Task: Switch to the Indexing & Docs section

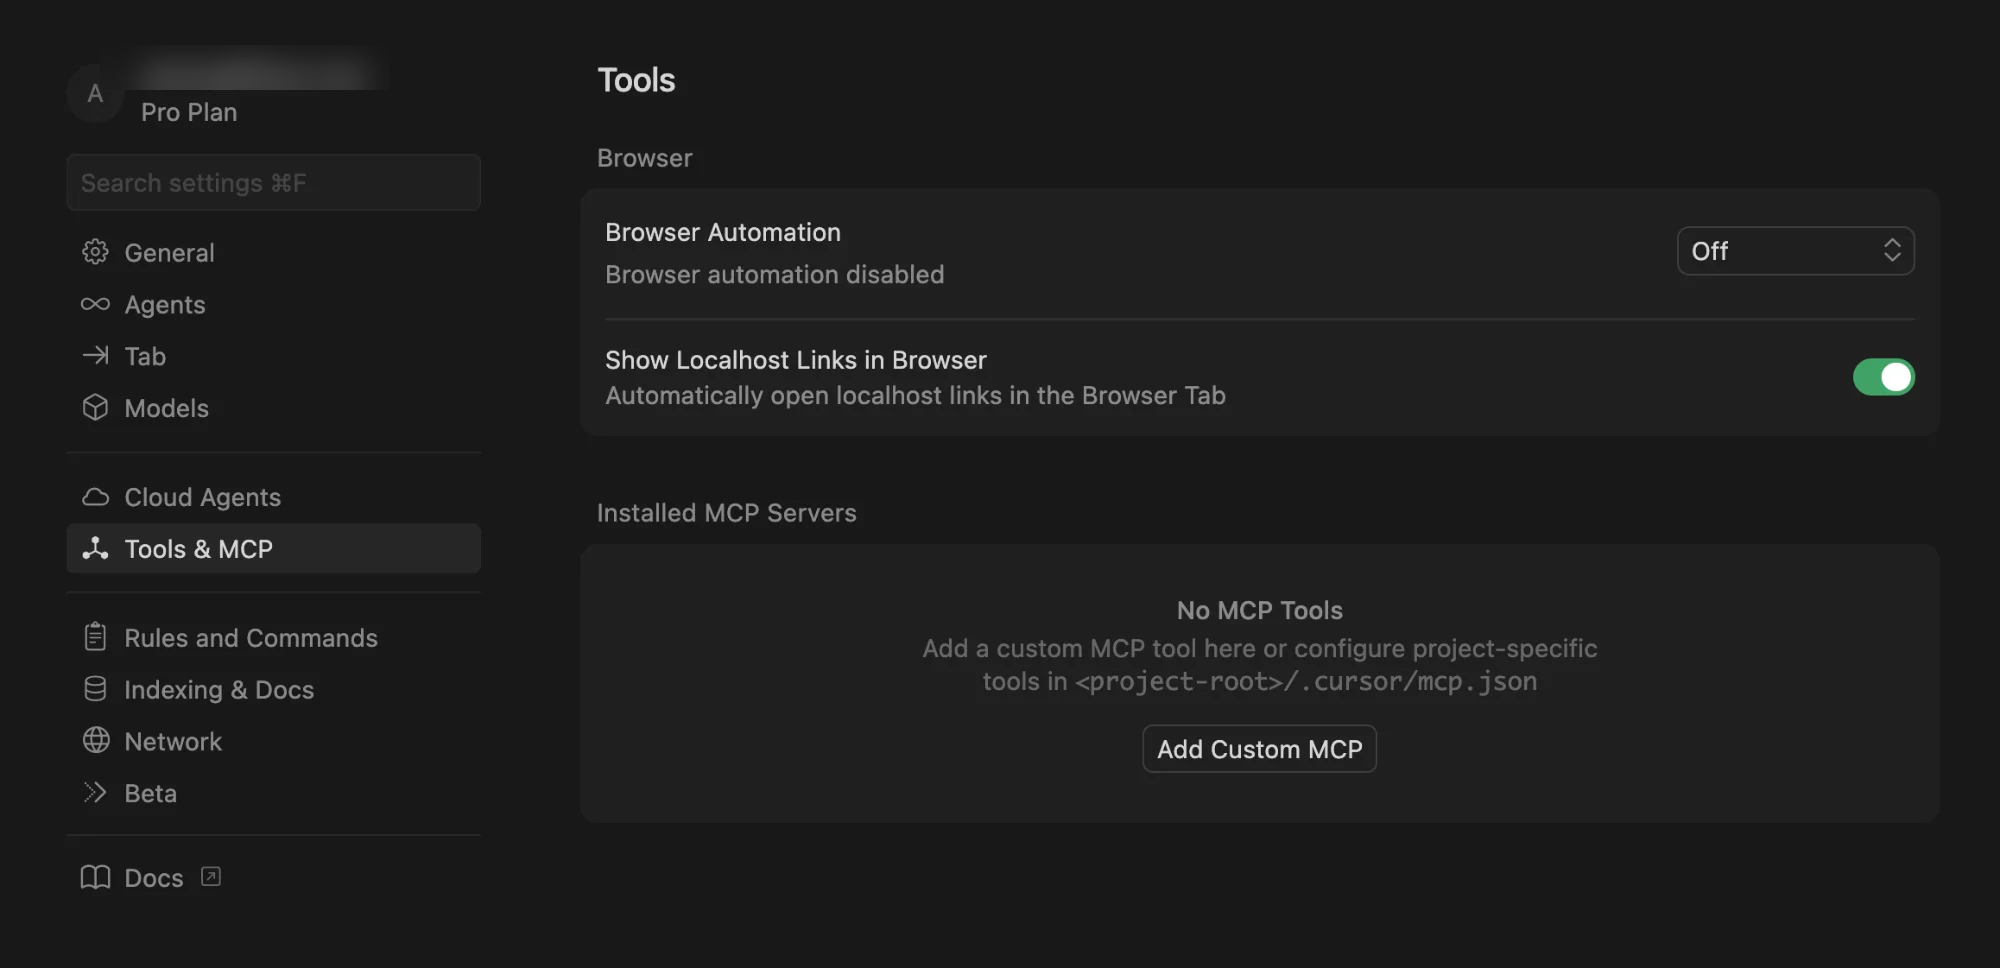Action: coord(218,689)
